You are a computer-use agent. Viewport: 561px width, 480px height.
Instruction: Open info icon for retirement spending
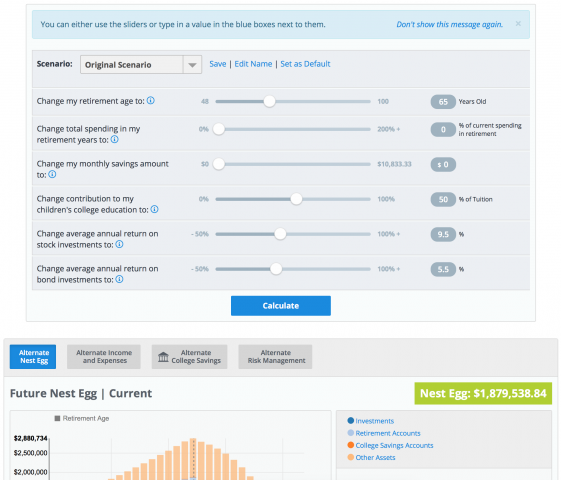click(114, 139)
